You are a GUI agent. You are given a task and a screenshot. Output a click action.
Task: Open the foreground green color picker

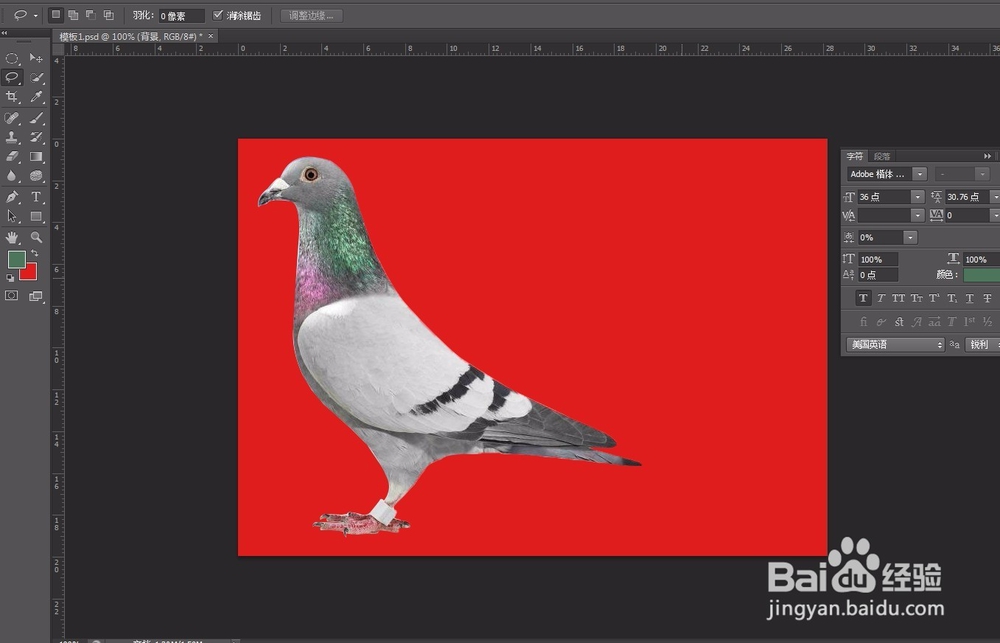click(x=17, y=259)
